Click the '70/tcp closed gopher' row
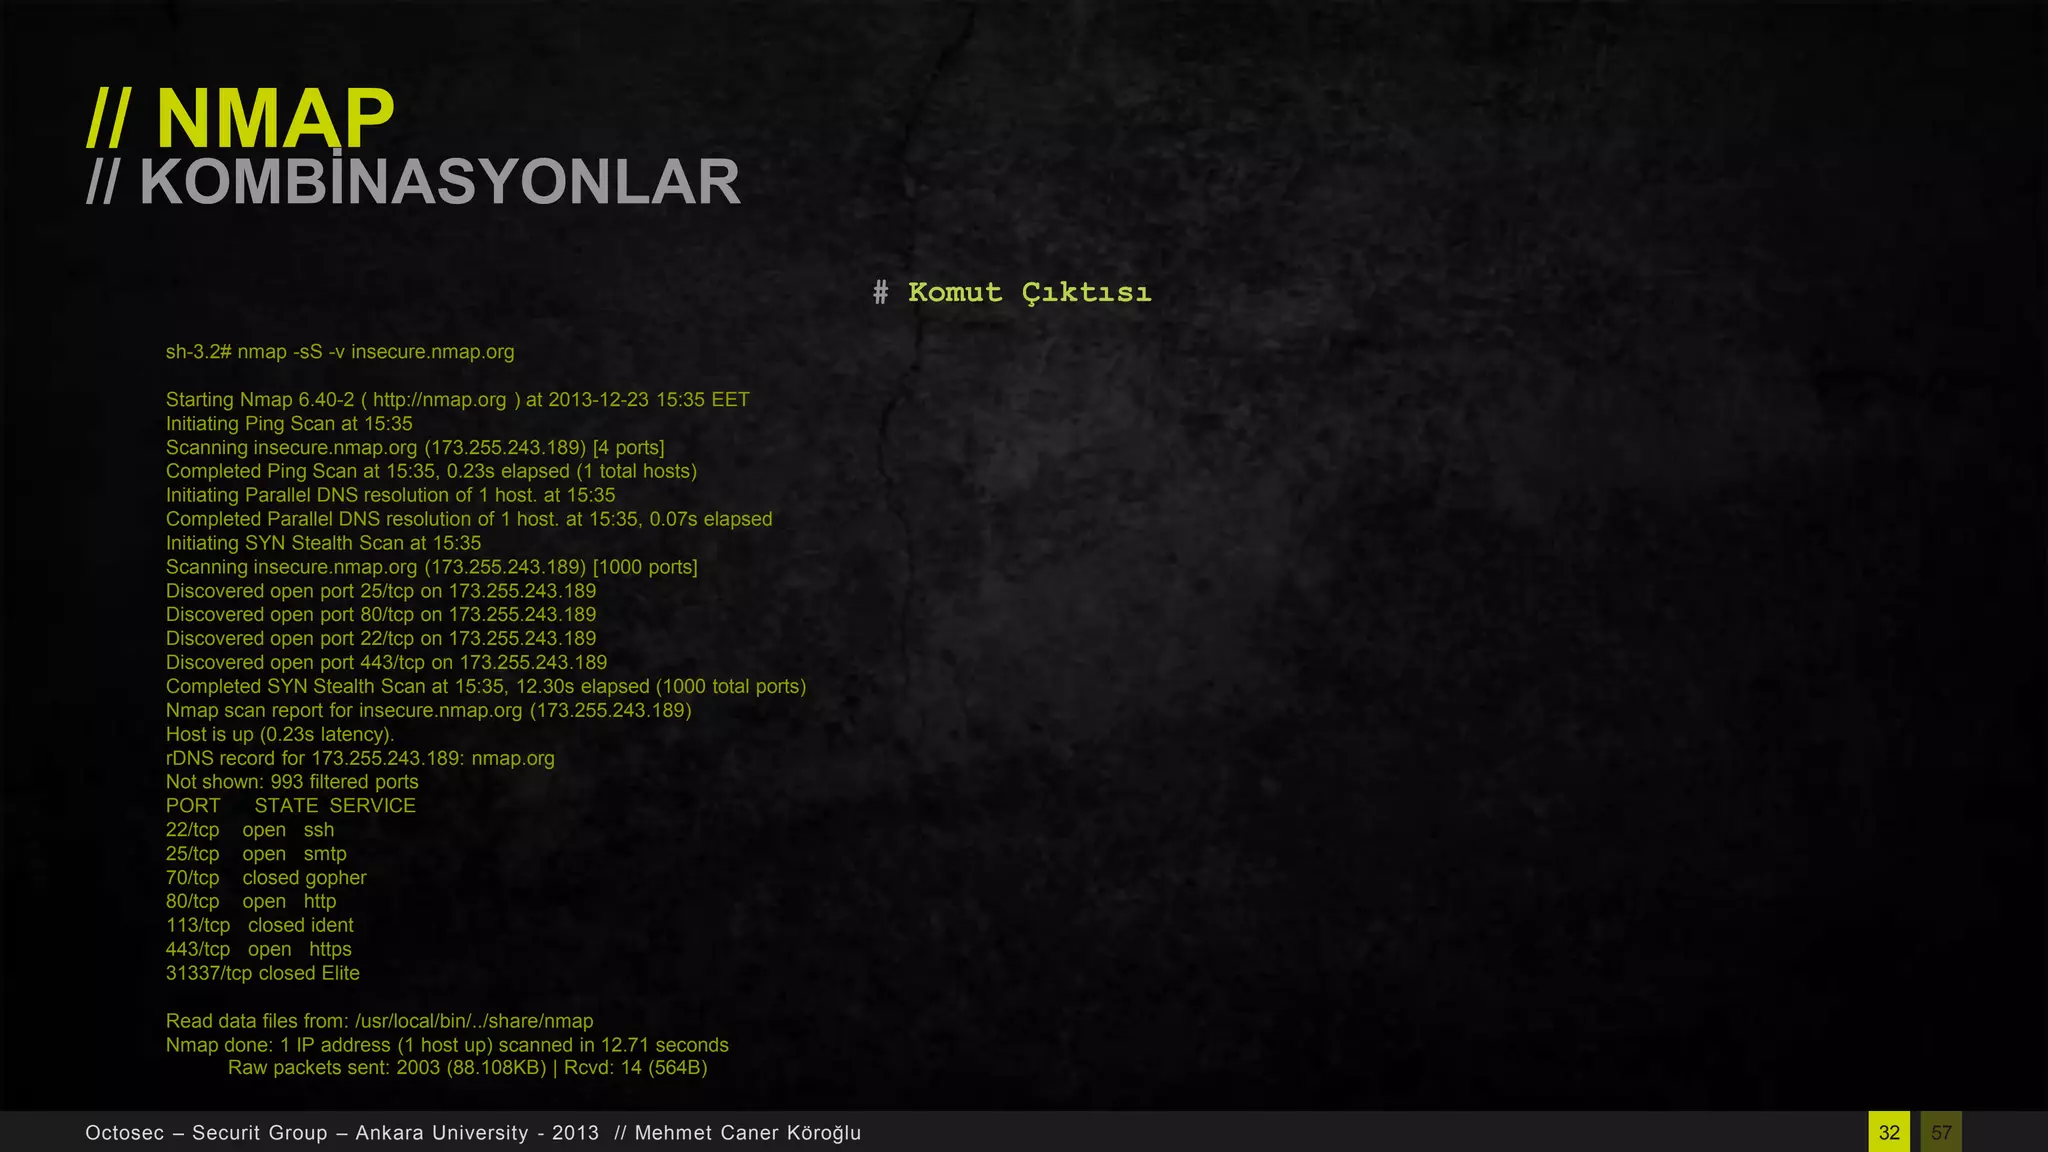Viewport: 2048px width, 1152px height. (266, 878)
